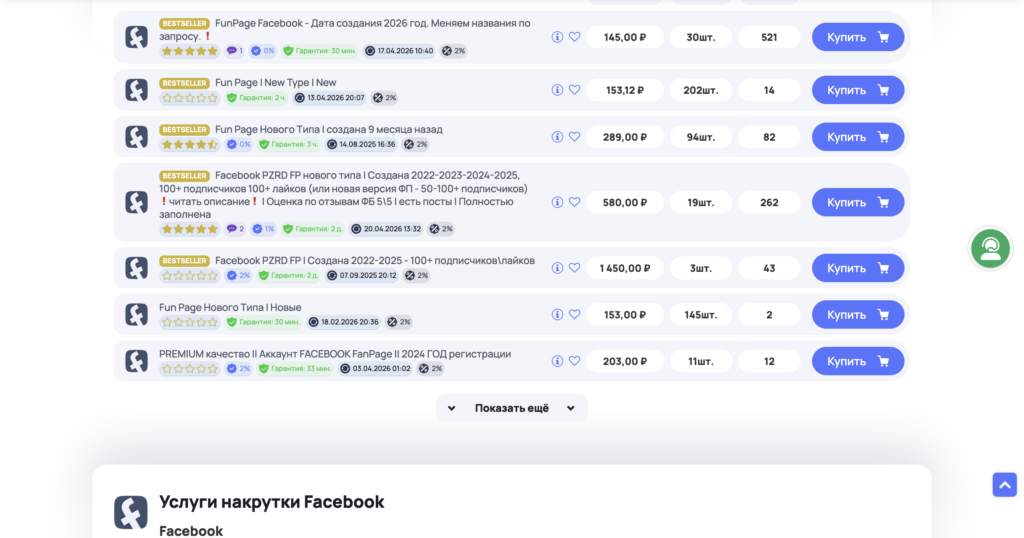
Task: Jump to top with blue arrow button
Action: pyautogui.click(x=1004, y=485)
